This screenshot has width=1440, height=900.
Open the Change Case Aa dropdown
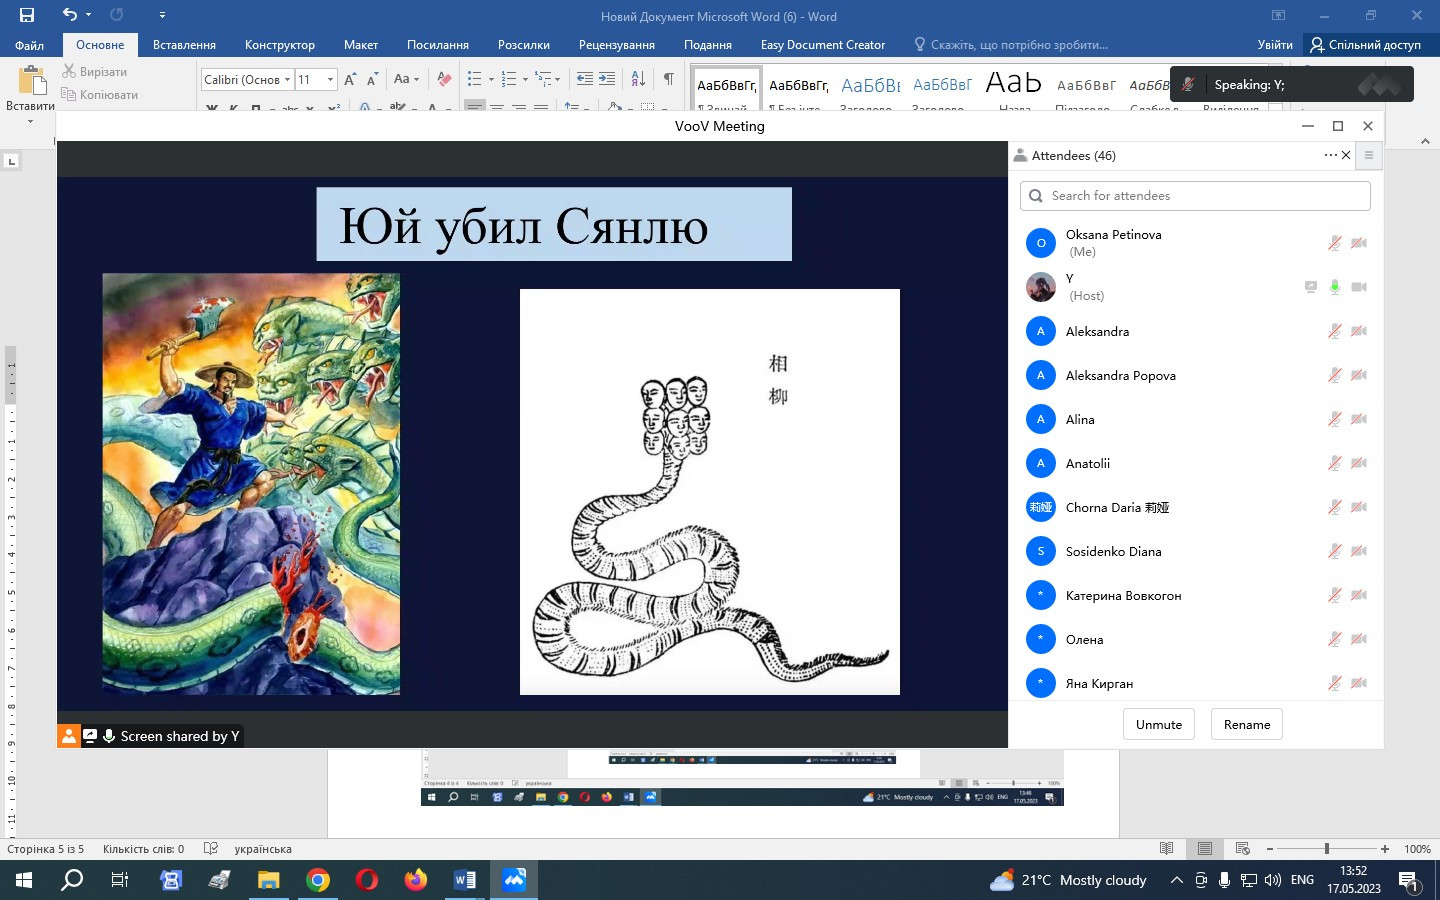pyautogui.click(x=406, y=79)
